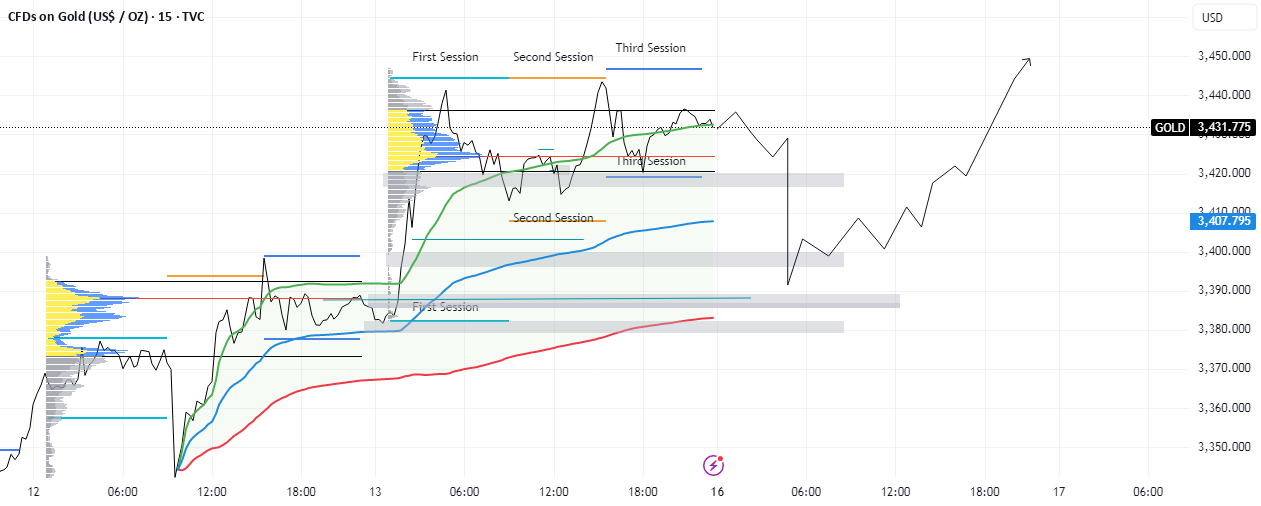This screenshot has width=1261, height=506.
Task: Select the top Second Session label
Action: 553,57
